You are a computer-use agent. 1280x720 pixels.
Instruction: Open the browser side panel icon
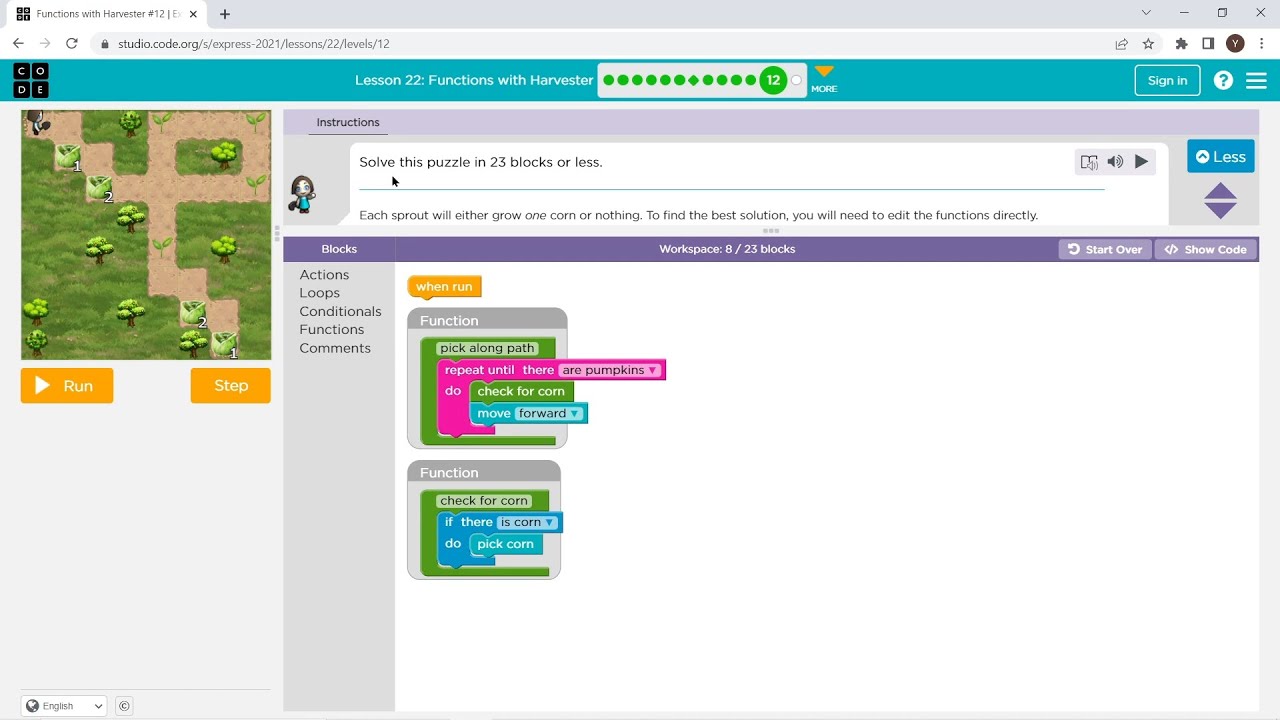(x=1208, y=43)
